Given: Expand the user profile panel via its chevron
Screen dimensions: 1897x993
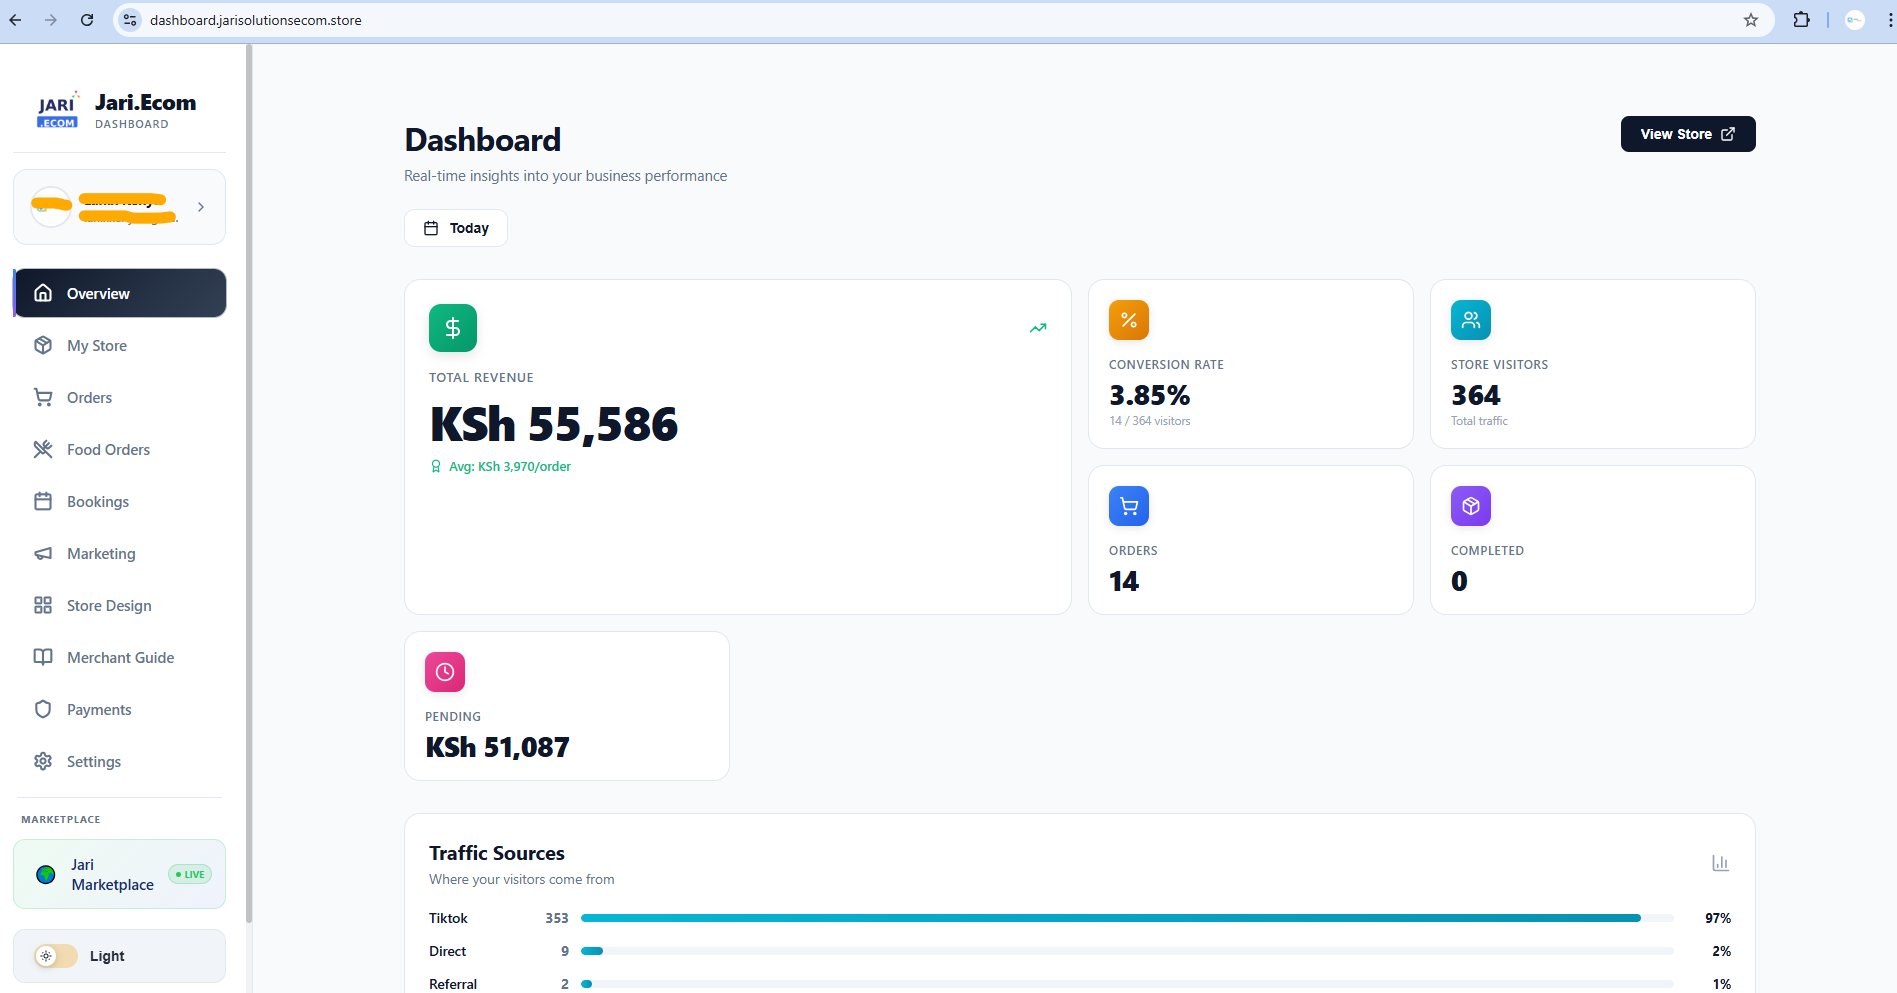Looking at the screenshot, I should point(201,206).
